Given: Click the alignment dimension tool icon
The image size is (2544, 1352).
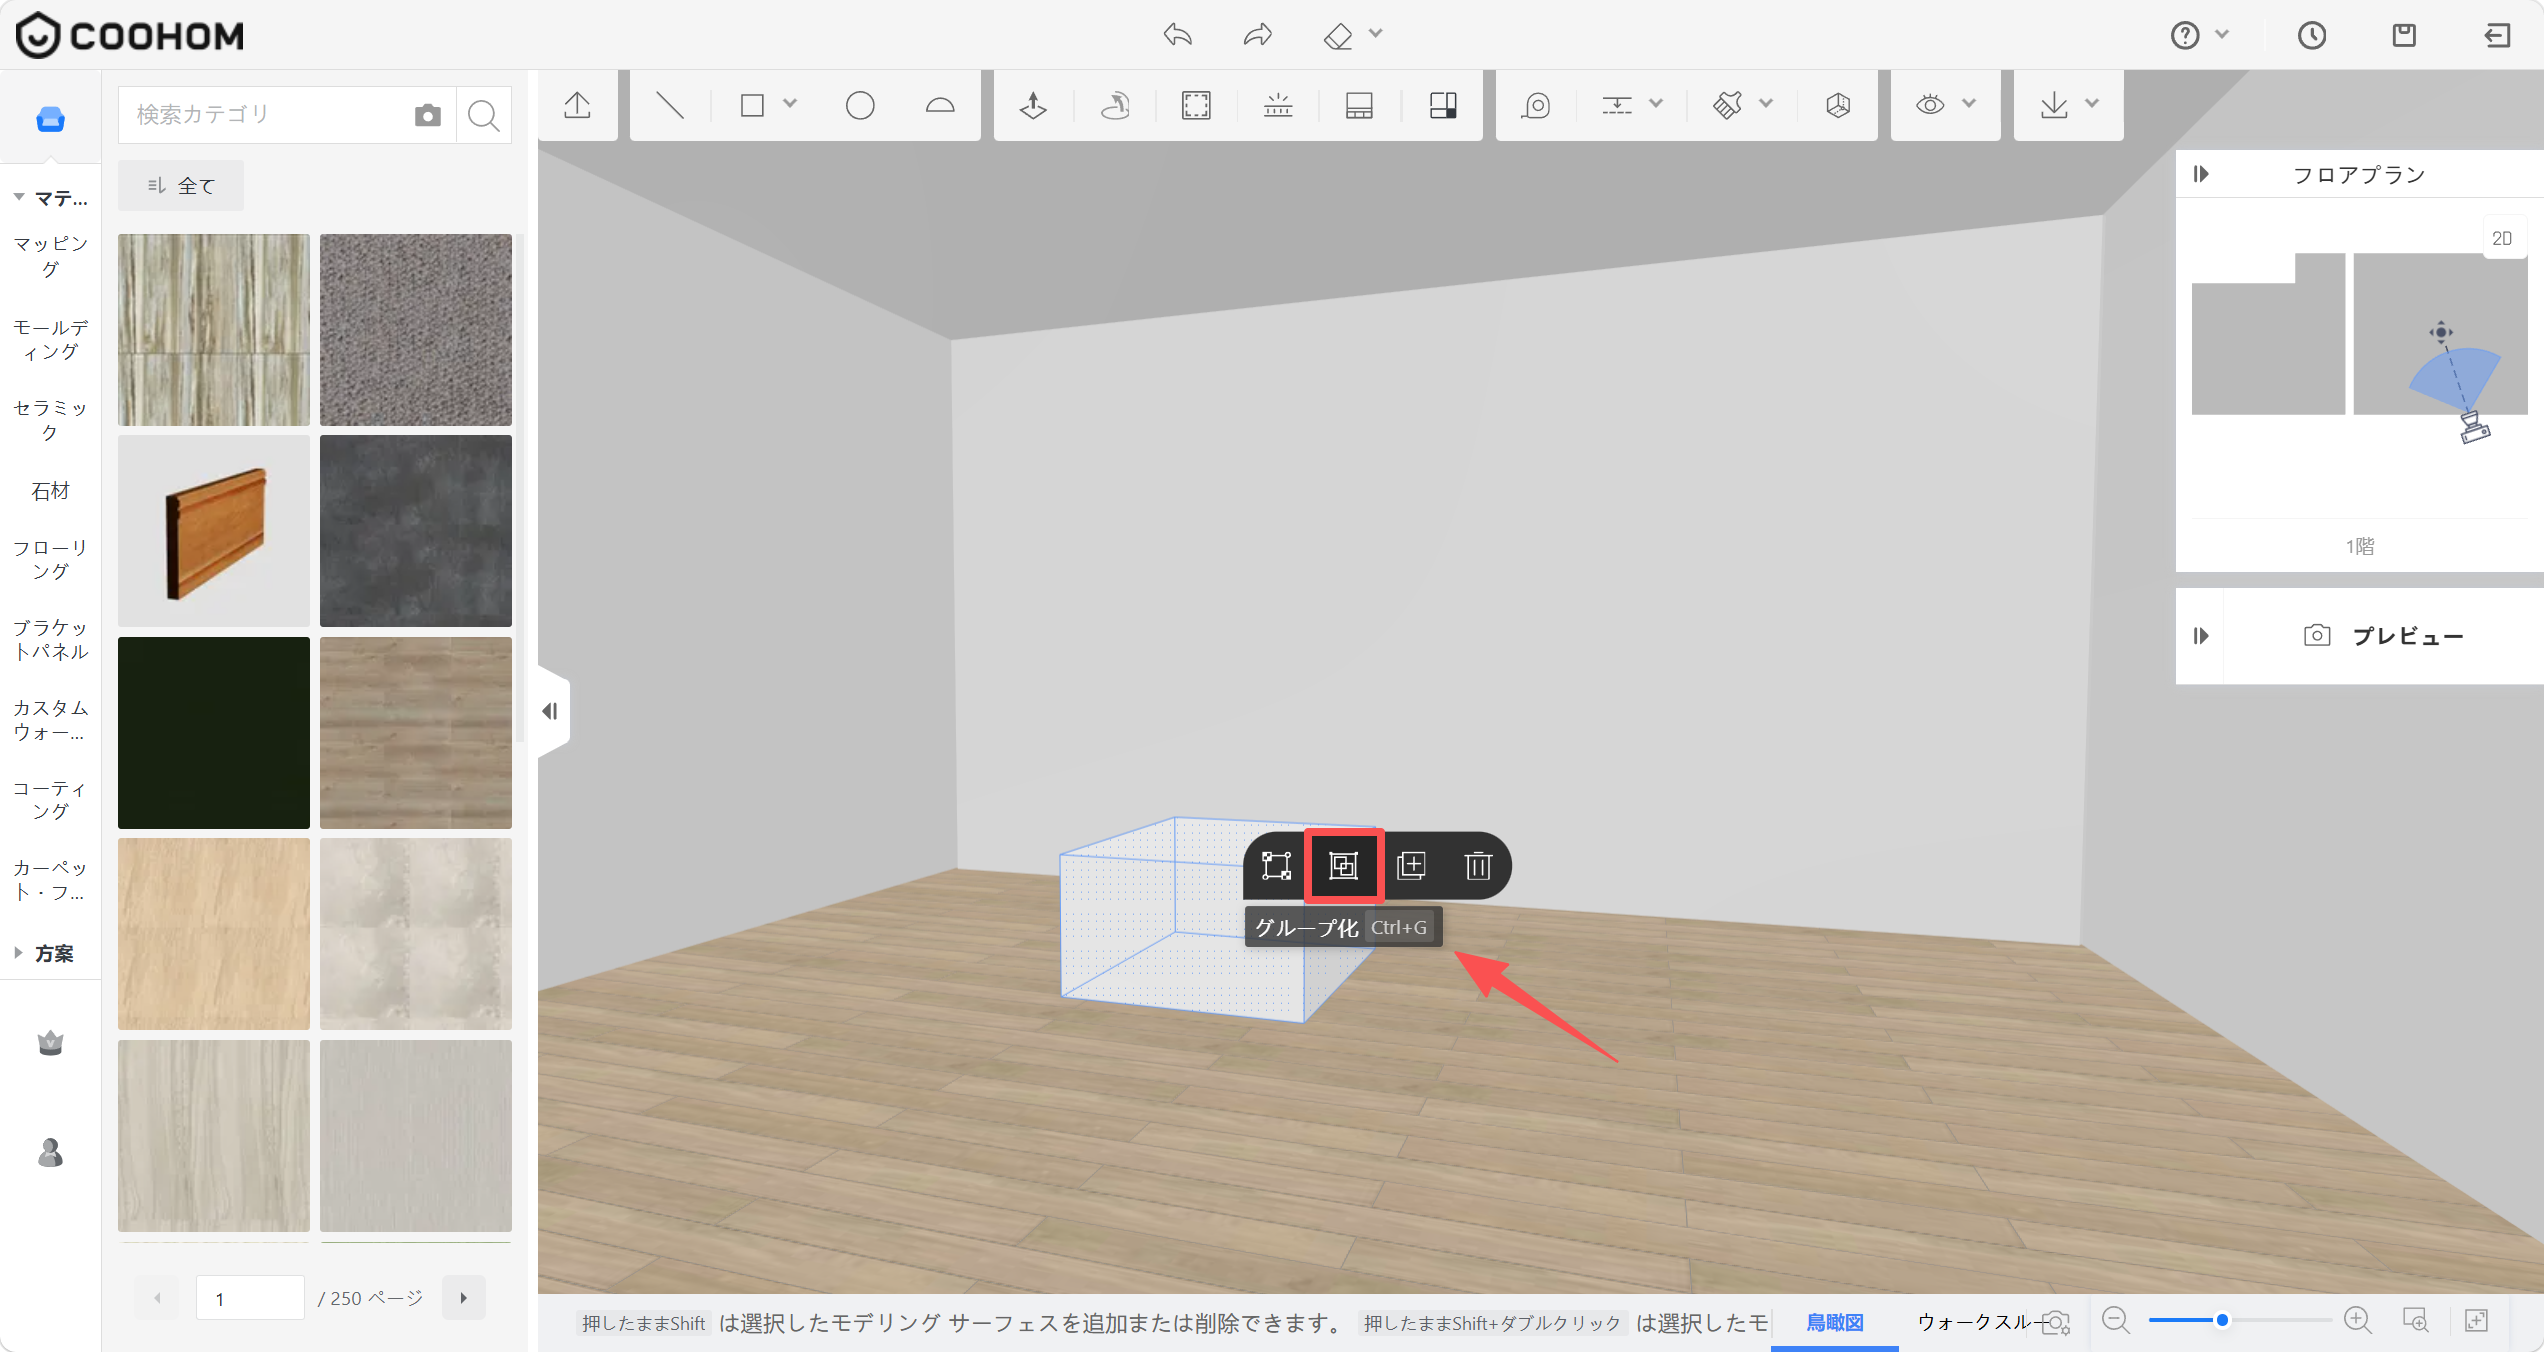Looking at the screenshot, I should (1617, 105).
